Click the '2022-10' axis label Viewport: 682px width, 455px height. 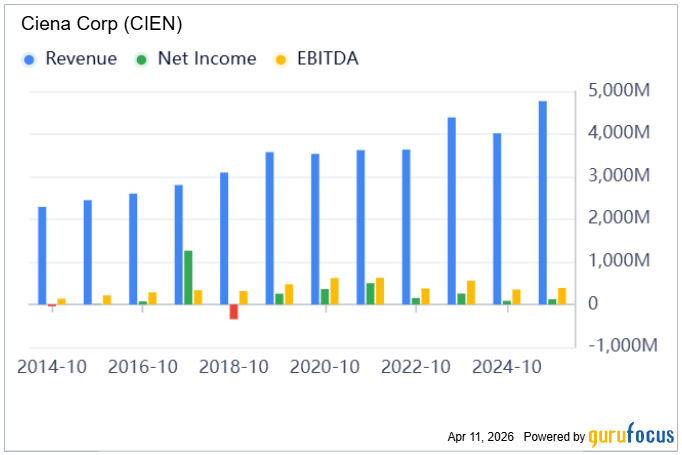pos(416,367)
